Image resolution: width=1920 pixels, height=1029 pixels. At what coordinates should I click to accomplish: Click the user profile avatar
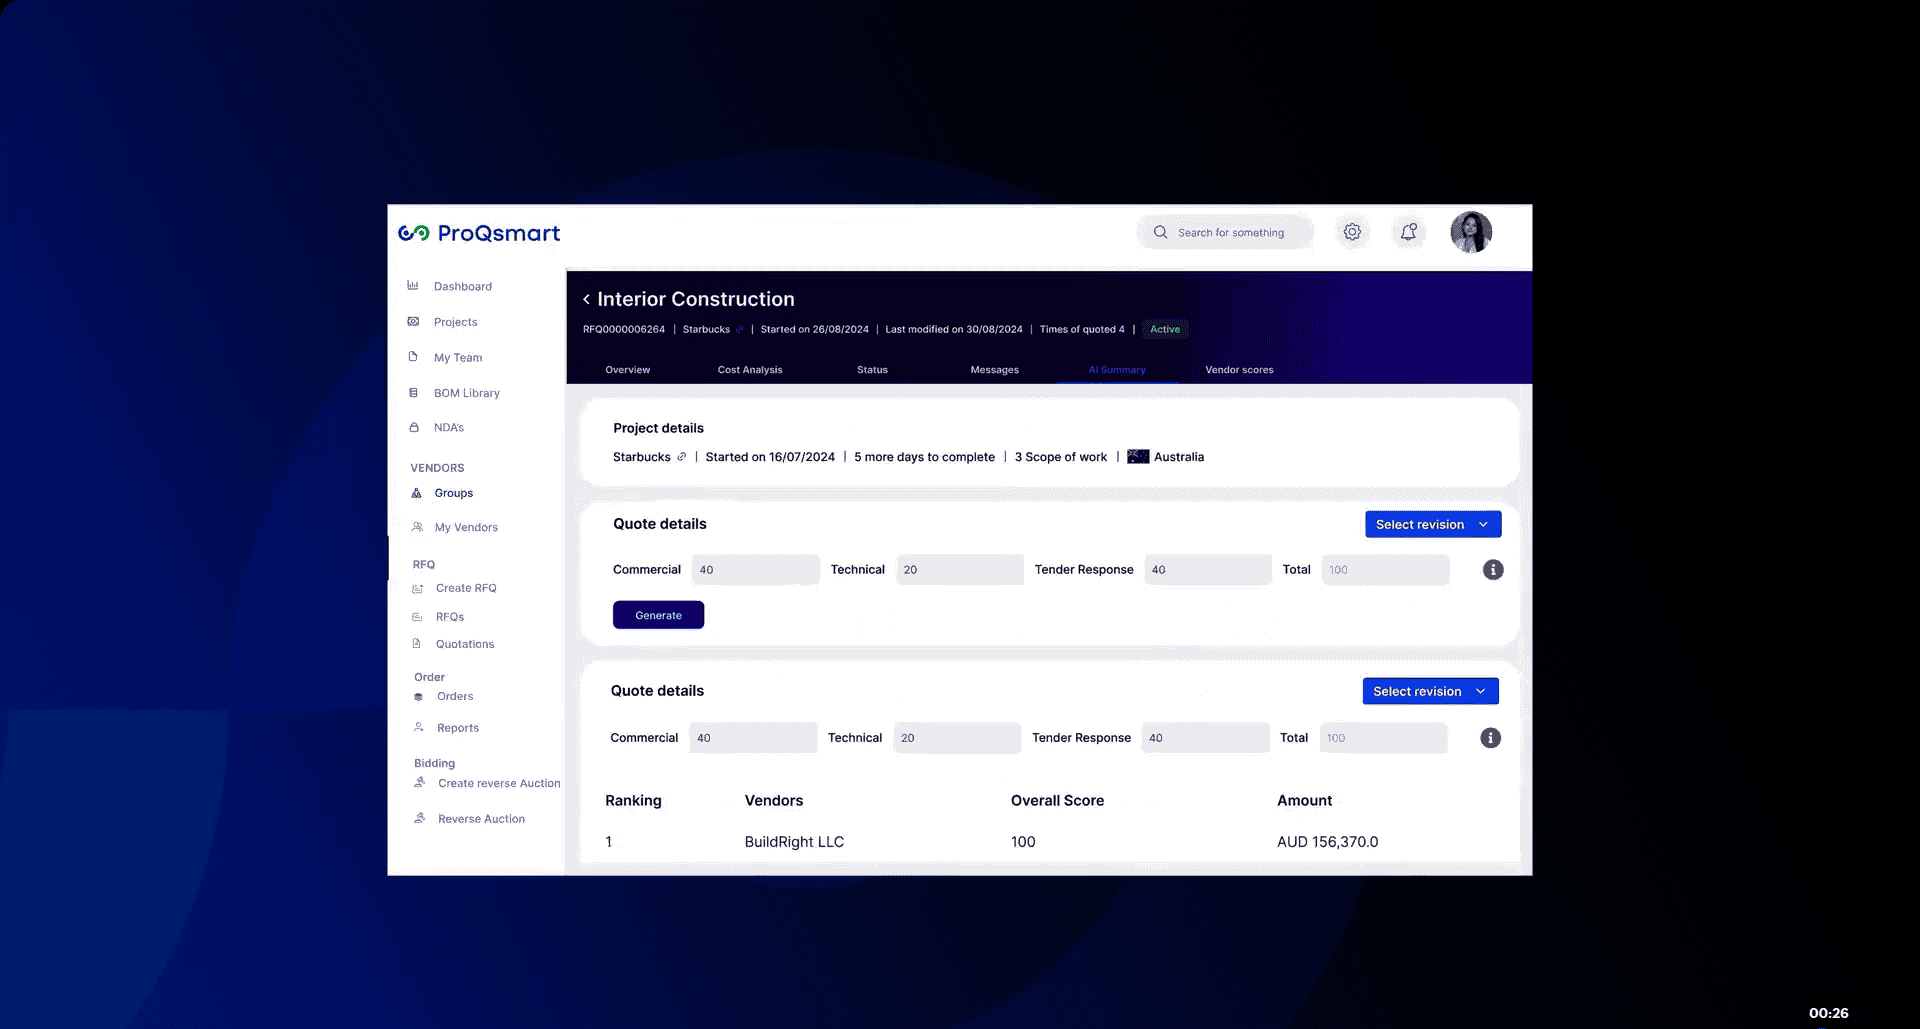click(1470, 231)
